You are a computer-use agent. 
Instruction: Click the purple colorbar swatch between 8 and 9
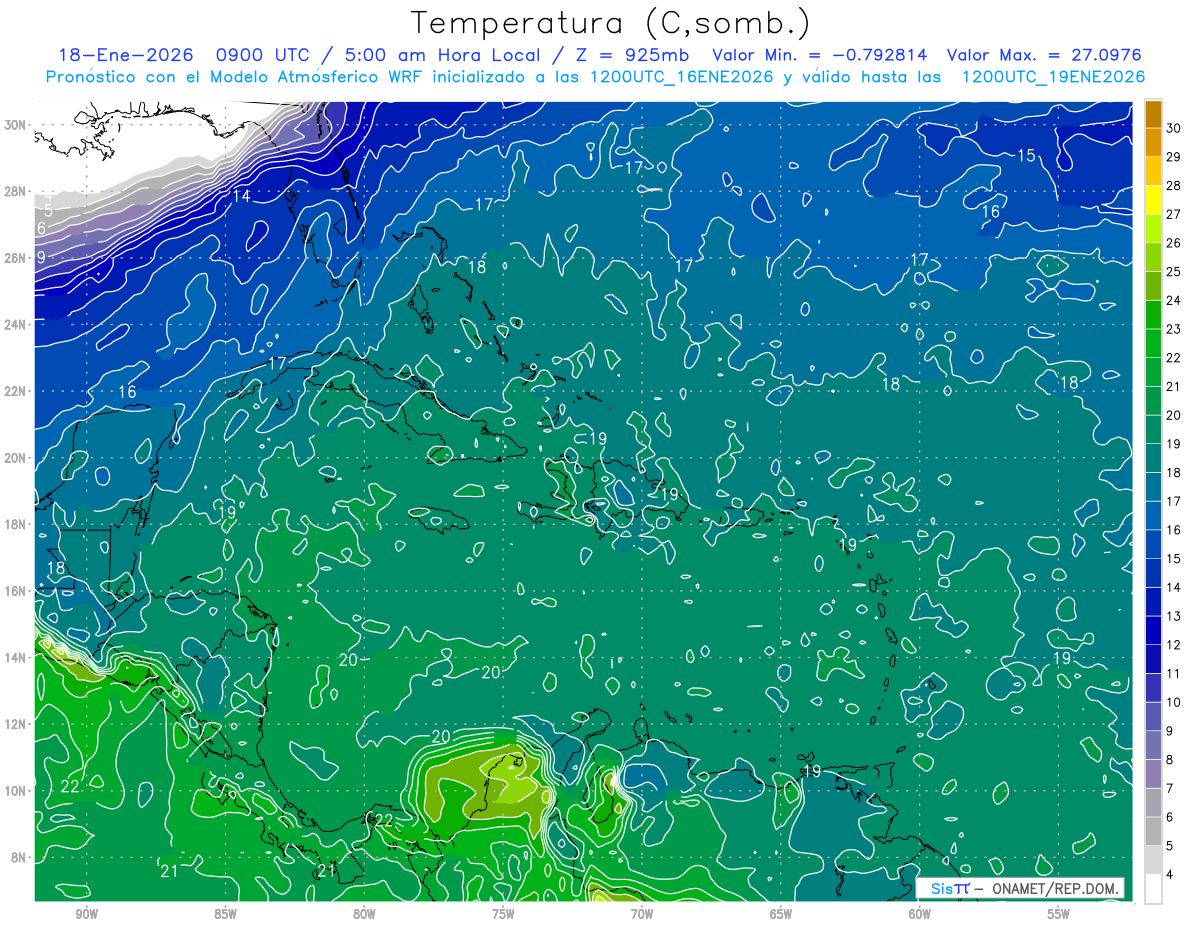click(x=1154, y=745)
